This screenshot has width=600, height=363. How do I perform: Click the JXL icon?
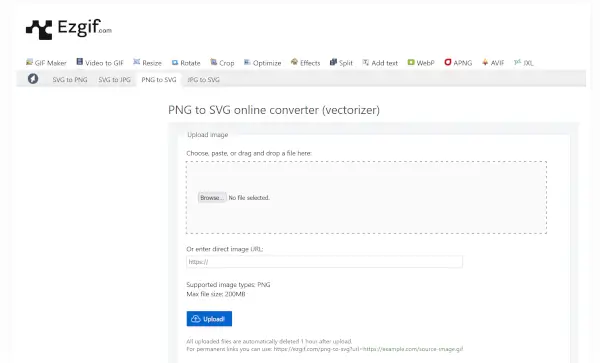click(x=517, y=62)
